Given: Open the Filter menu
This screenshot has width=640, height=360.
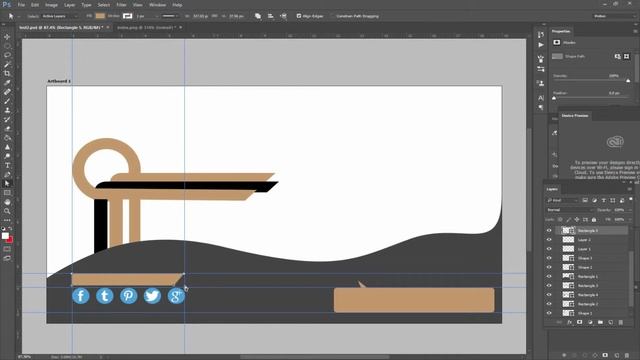Looking at the screenshot, I should pos(121,5).
